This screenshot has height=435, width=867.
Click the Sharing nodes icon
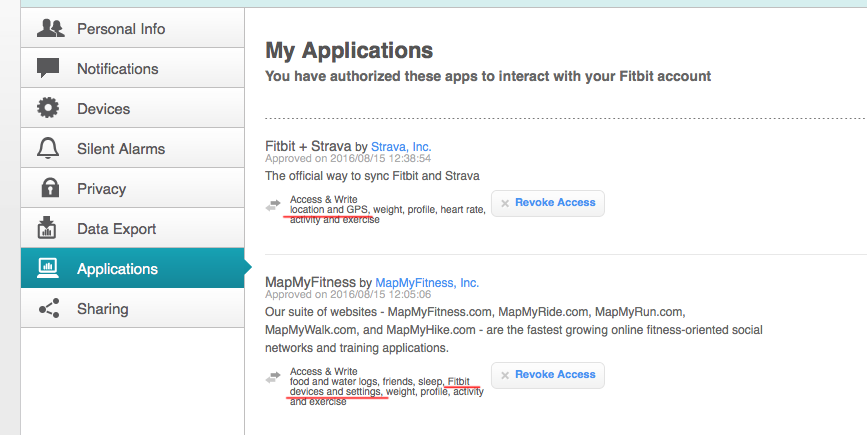pos(49,308)
